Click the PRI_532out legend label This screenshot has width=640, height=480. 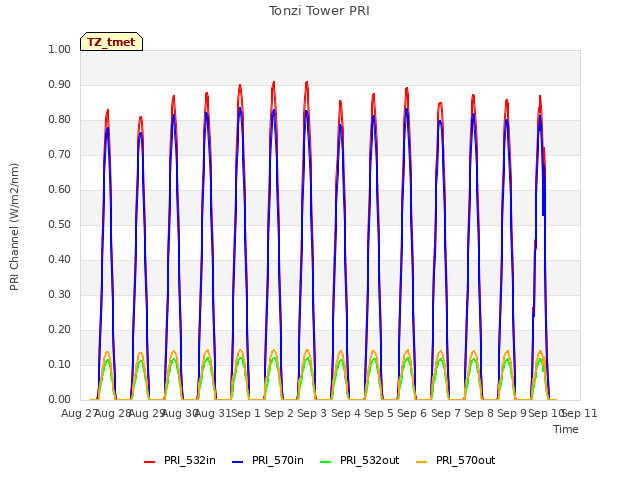369,460
